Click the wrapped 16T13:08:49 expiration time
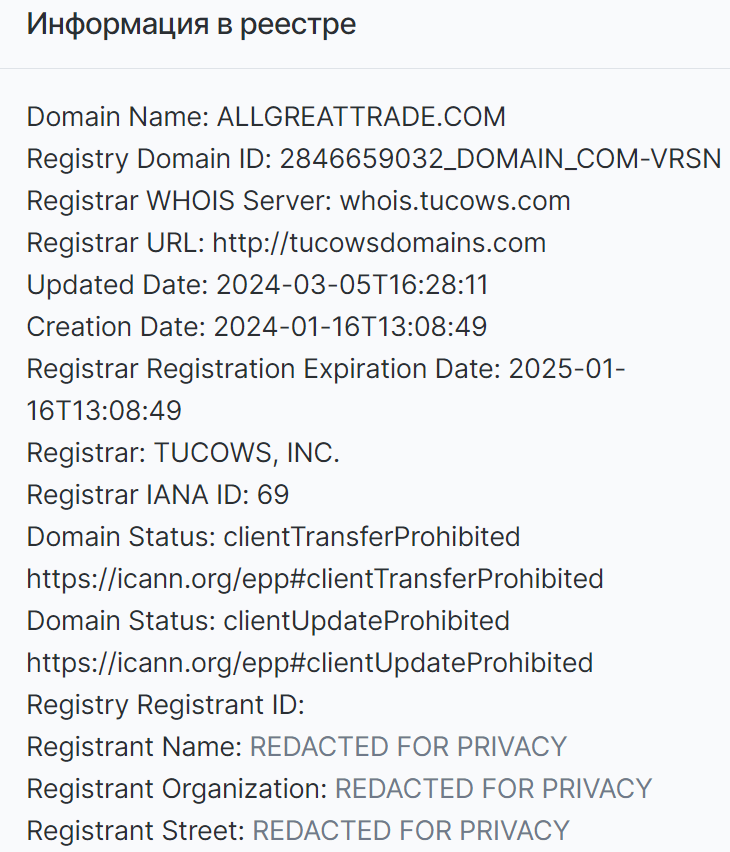This screenshot has width=730, height=852. [104, 411]
